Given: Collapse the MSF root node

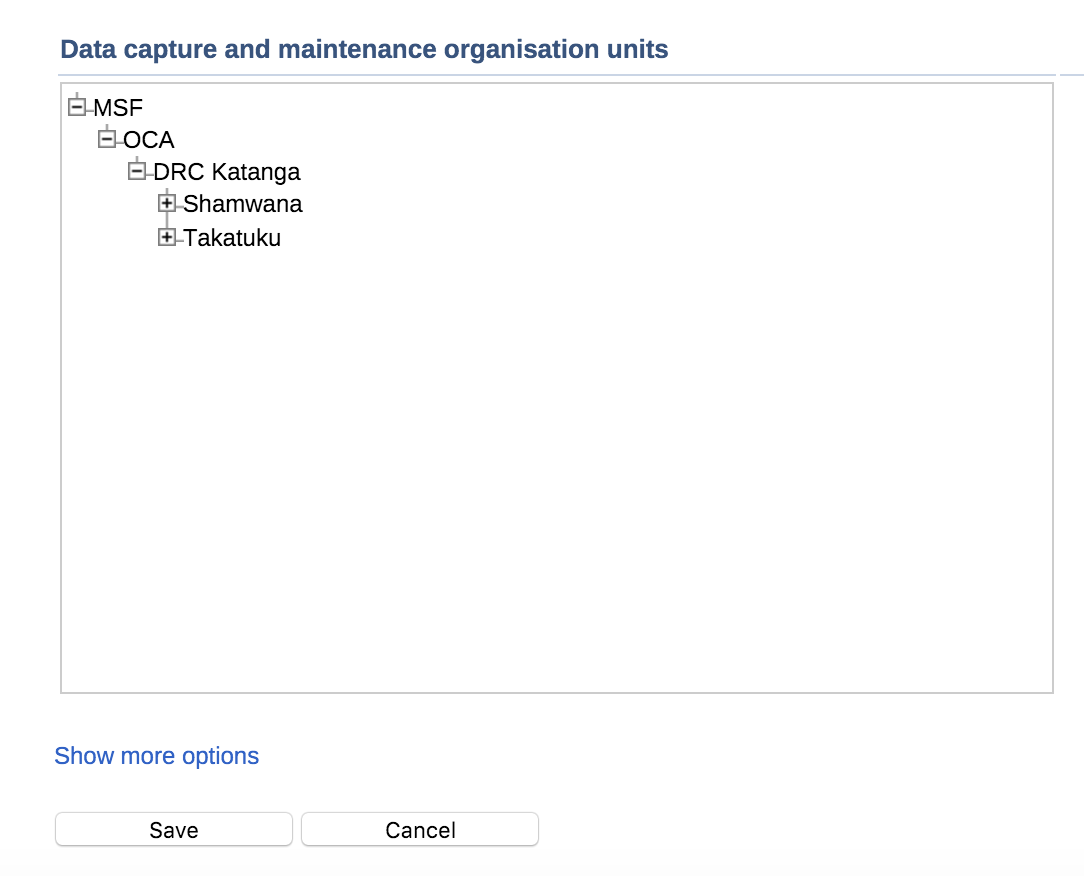Looking at the screenshot, I should tap(76, 106).
